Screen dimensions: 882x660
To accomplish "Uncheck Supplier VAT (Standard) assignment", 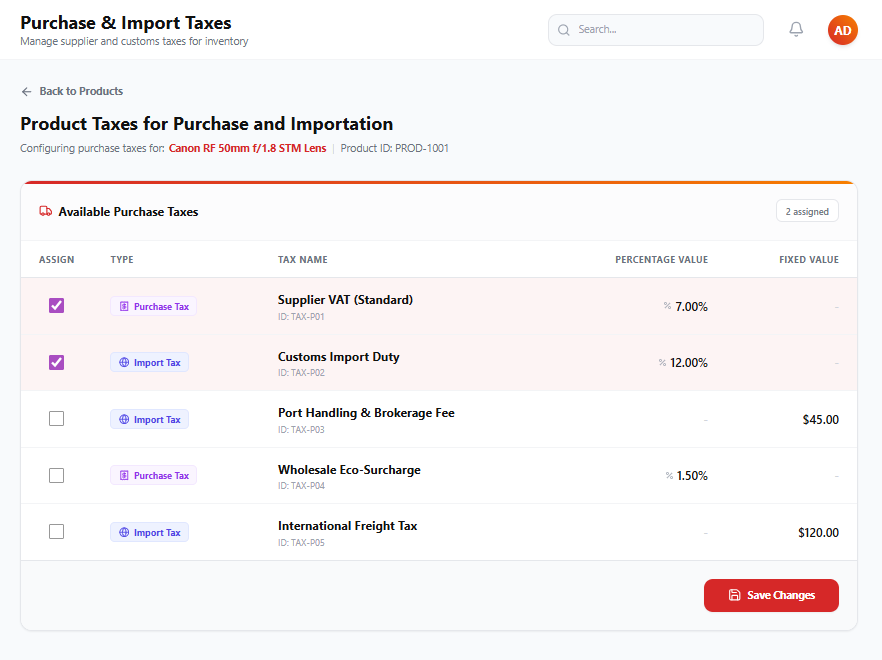I will [56, 306].
